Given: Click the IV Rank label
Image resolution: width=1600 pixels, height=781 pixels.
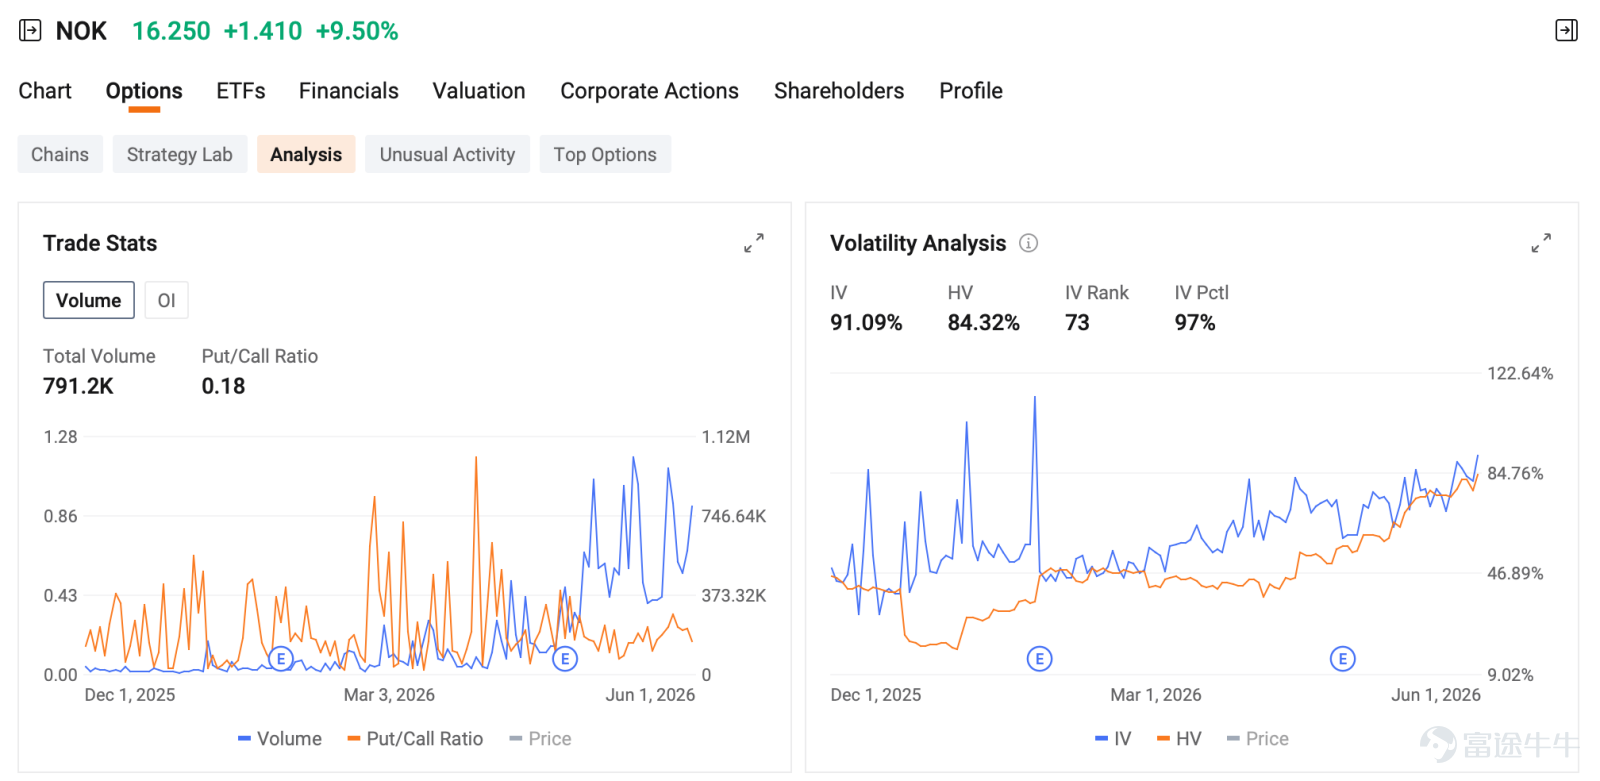Looking at the screenshot, I should [1097, 293].
